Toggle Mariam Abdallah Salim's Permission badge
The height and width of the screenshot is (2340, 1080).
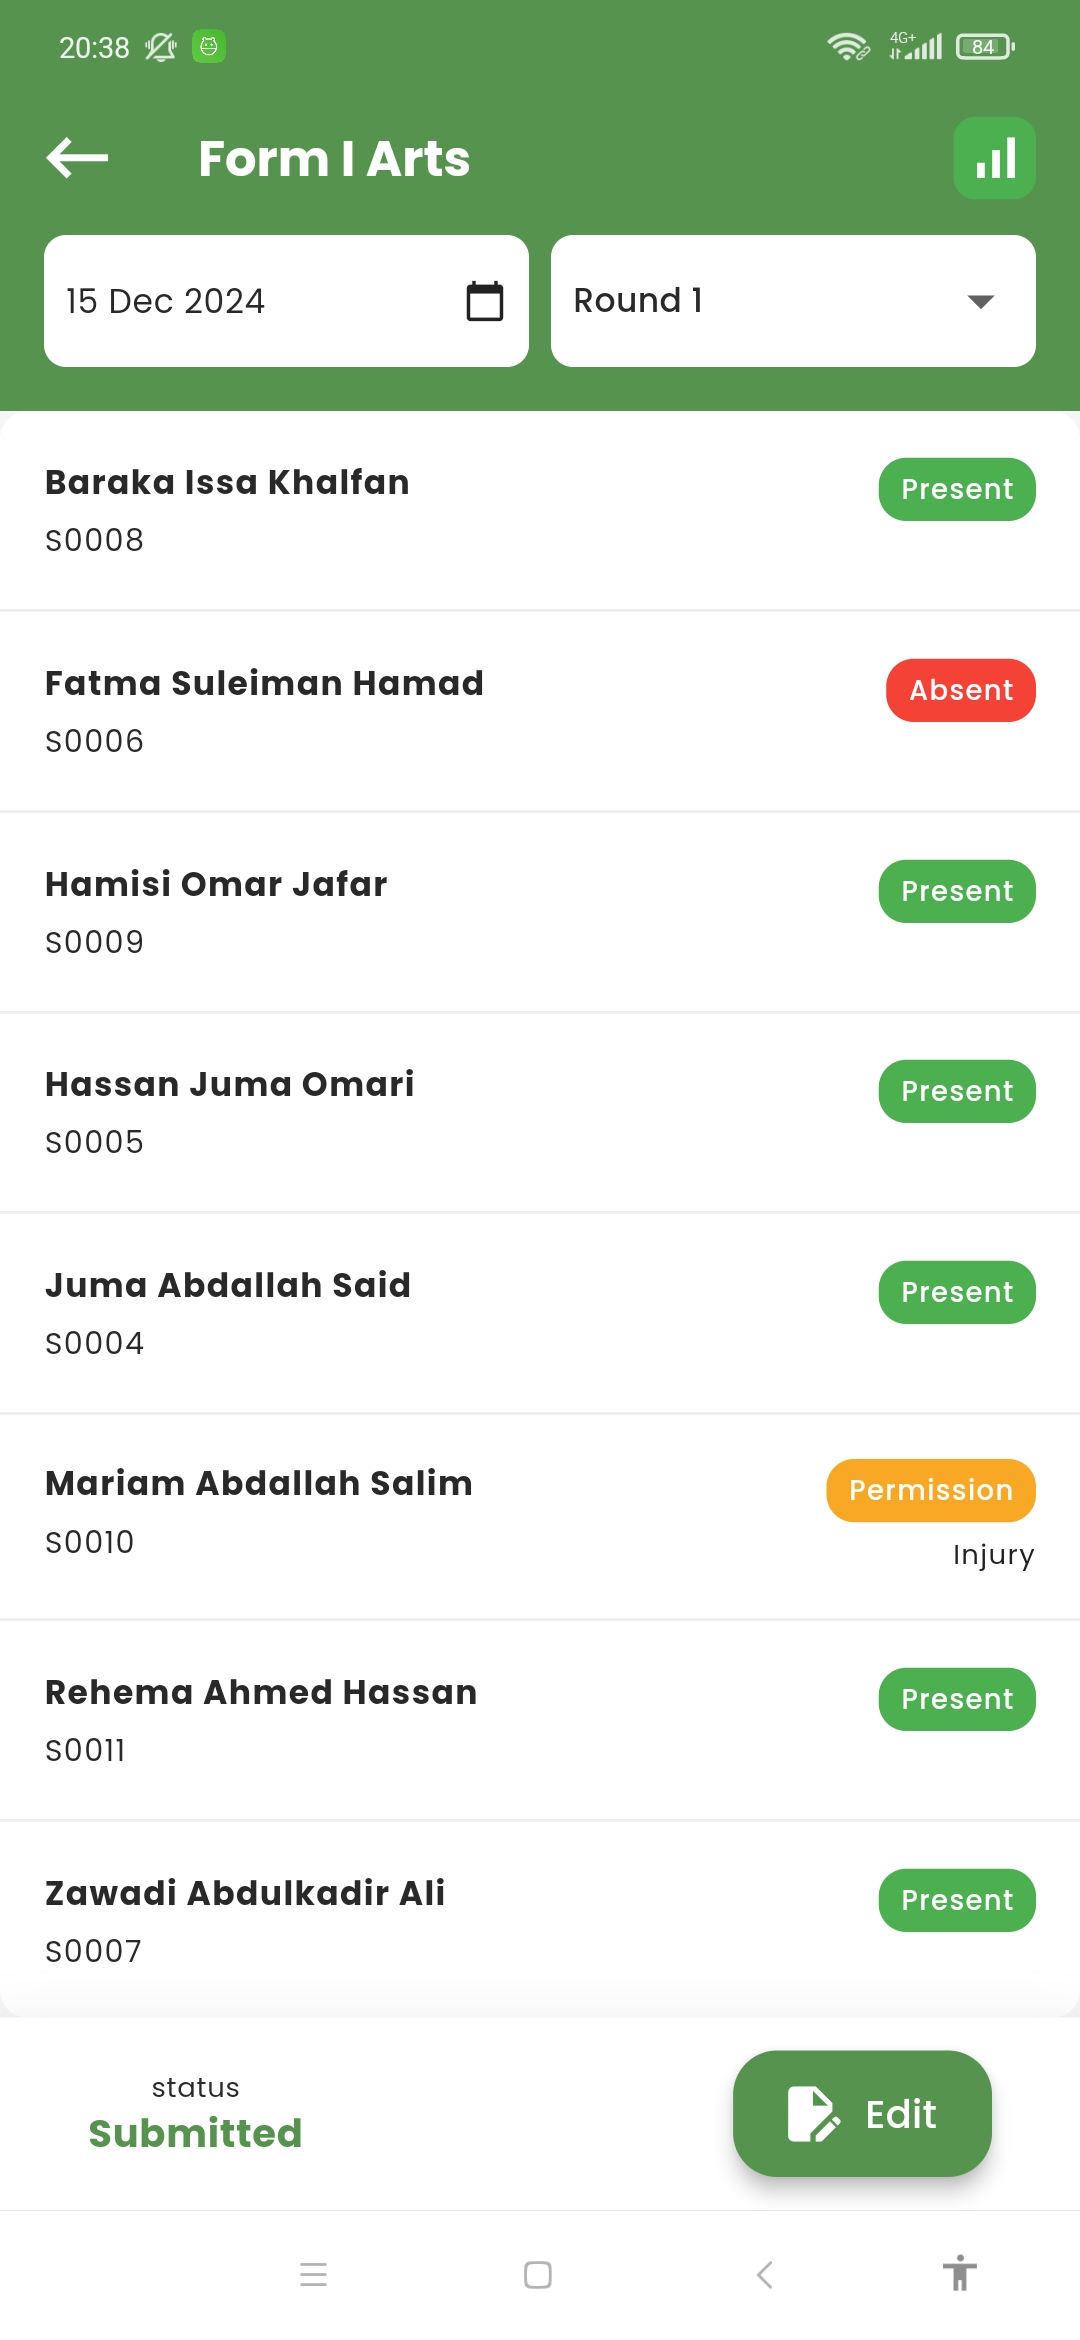930,1490
